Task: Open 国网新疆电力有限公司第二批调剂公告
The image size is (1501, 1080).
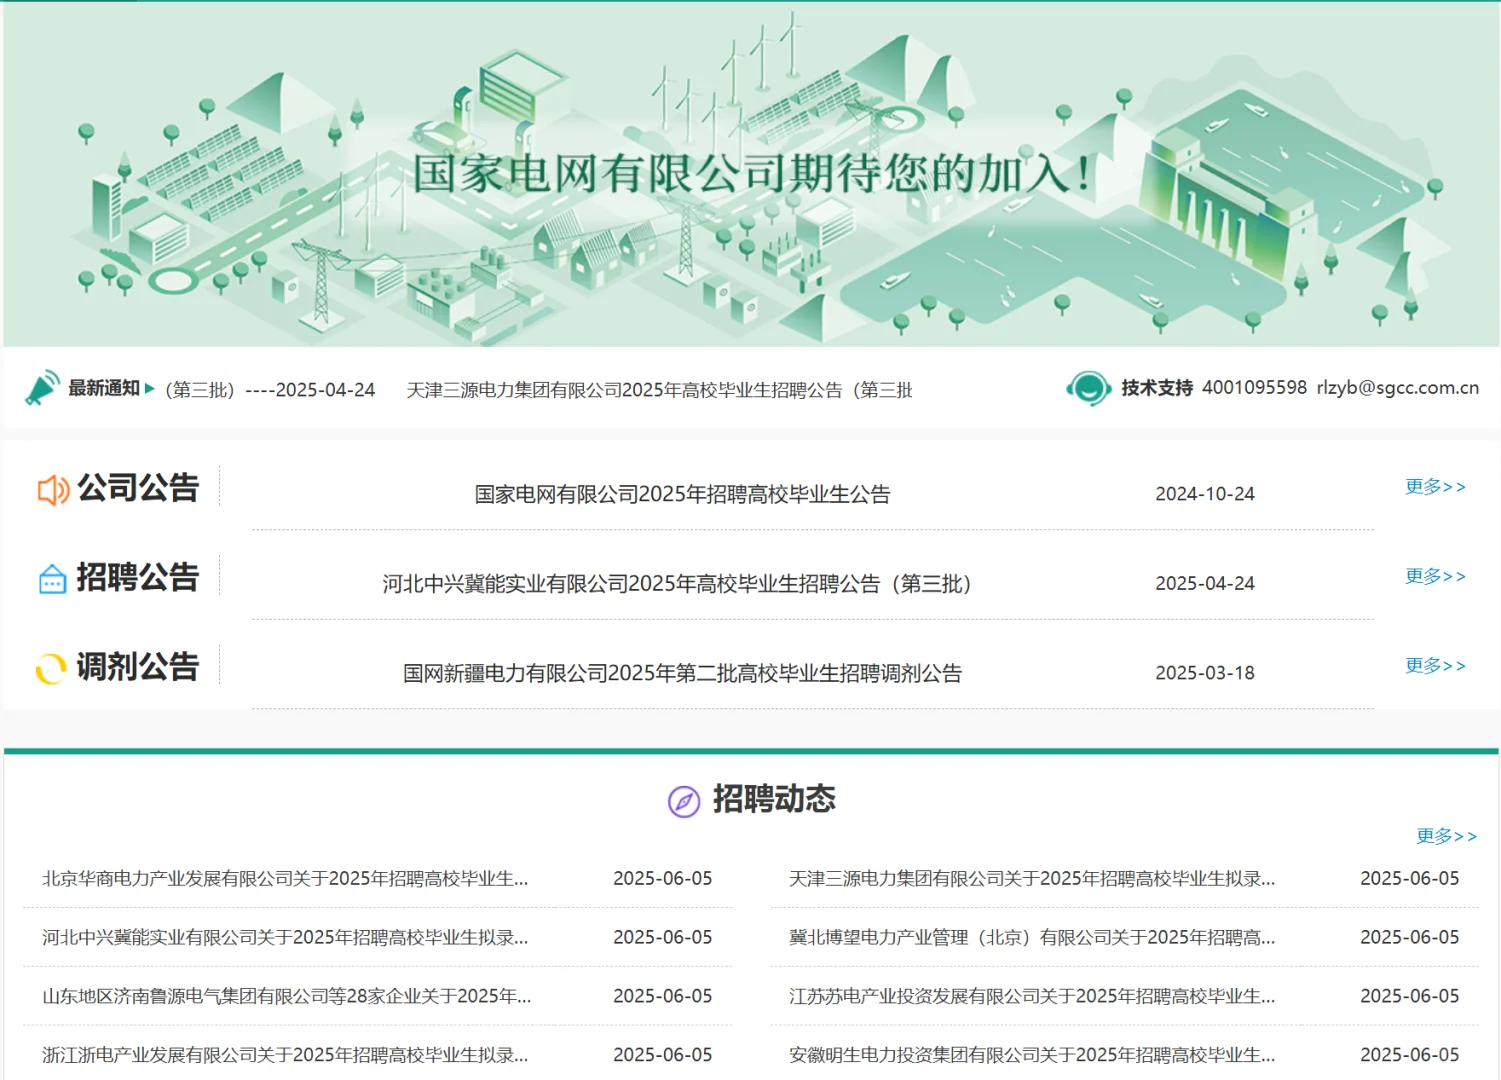Action: 684,673
